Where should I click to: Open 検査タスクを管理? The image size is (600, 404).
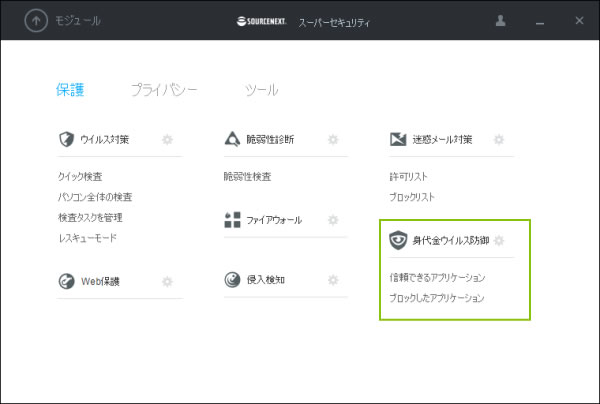click(x=90, y=217)
